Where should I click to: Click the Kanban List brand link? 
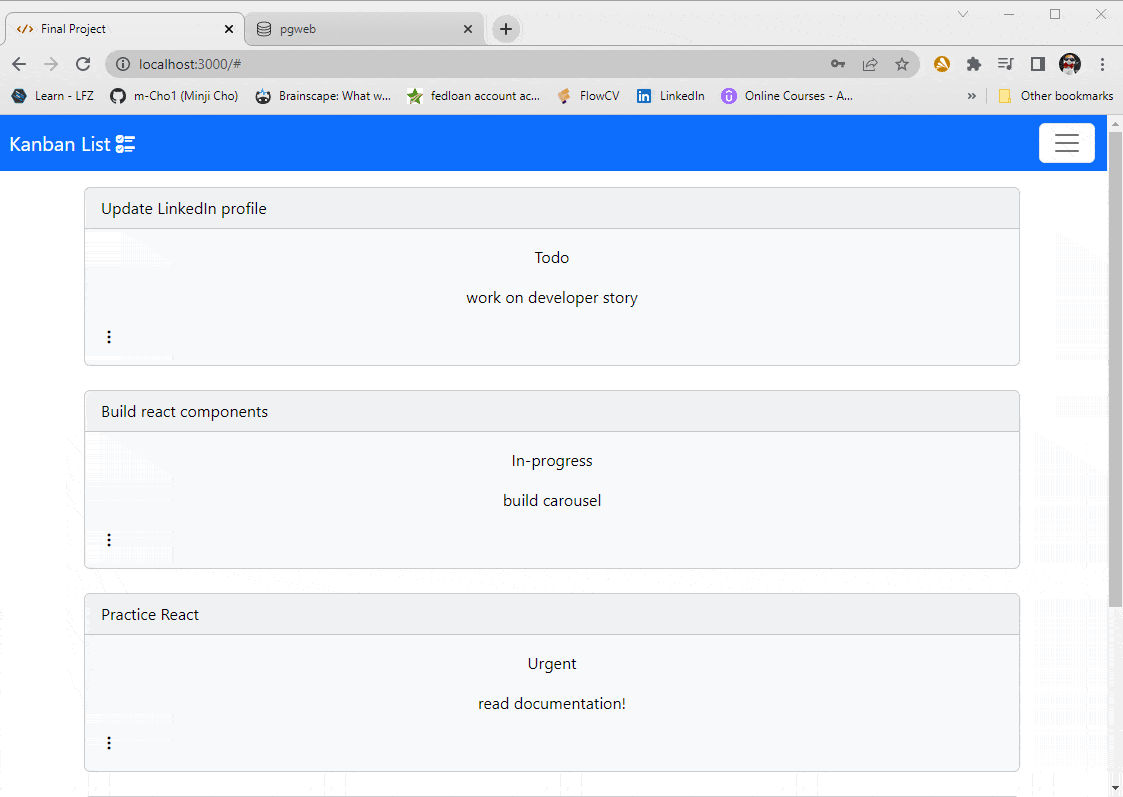click(72, 144)
